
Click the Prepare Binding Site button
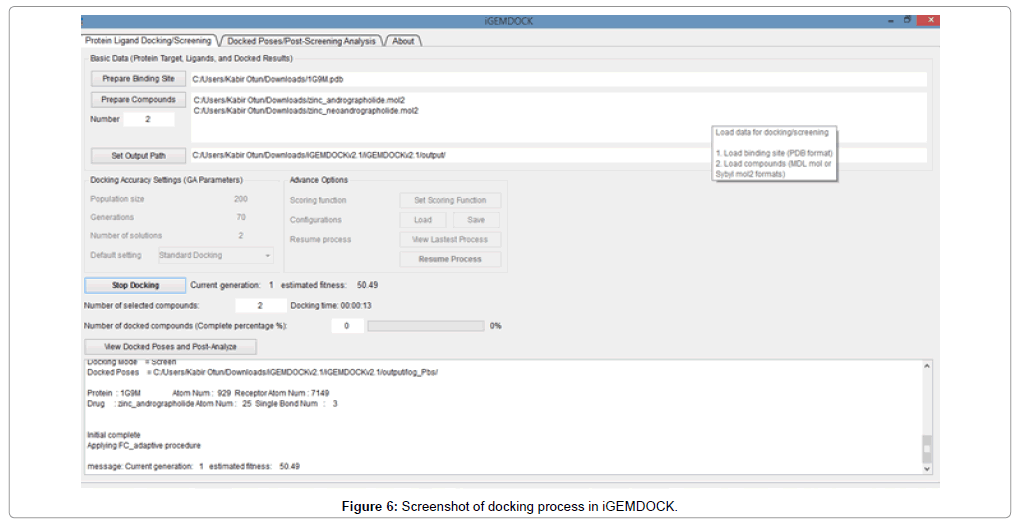click(138, 78)
